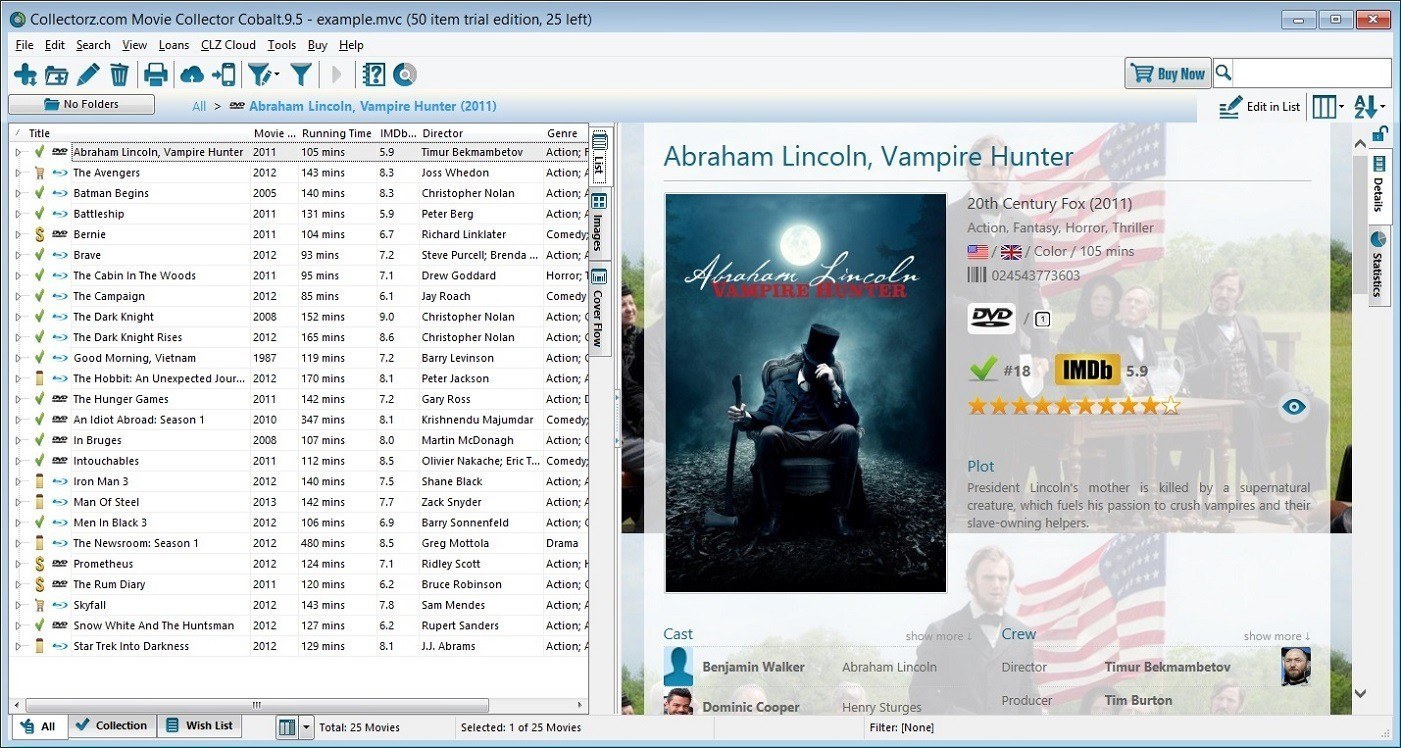Image resolution: width=1401 pixels, height=748 pixels.
Task: Click the eye icon beside the star rating
Action: tap(1293, 407)
